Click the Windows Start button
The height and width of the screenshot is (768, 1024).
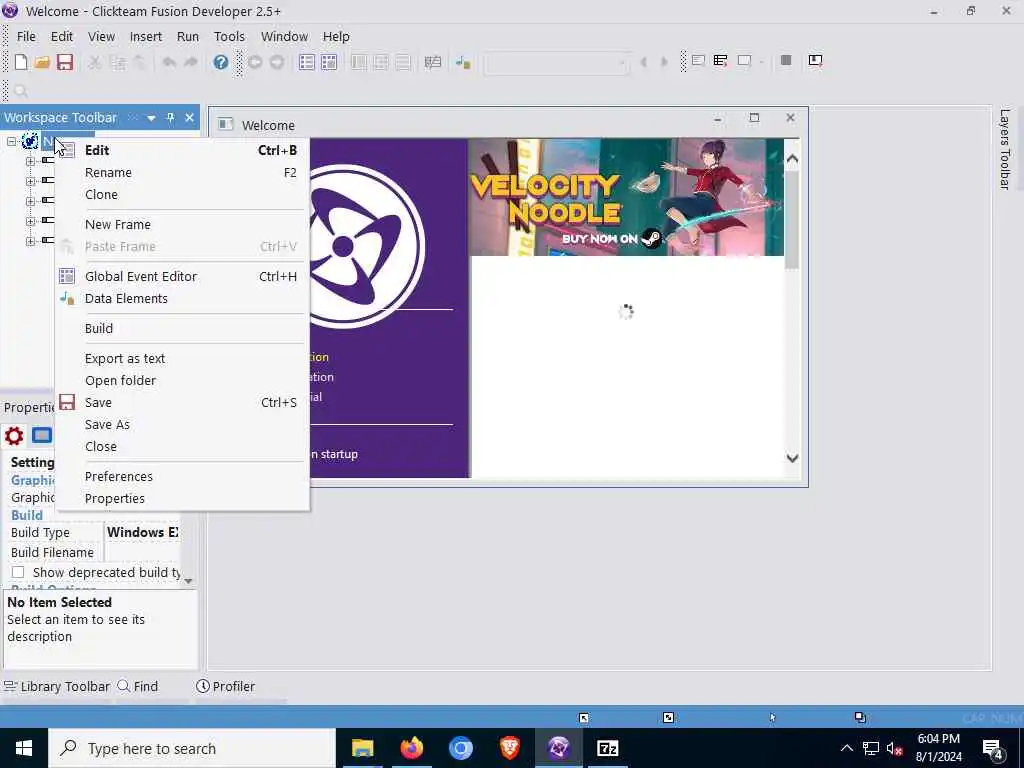(24, 748)
